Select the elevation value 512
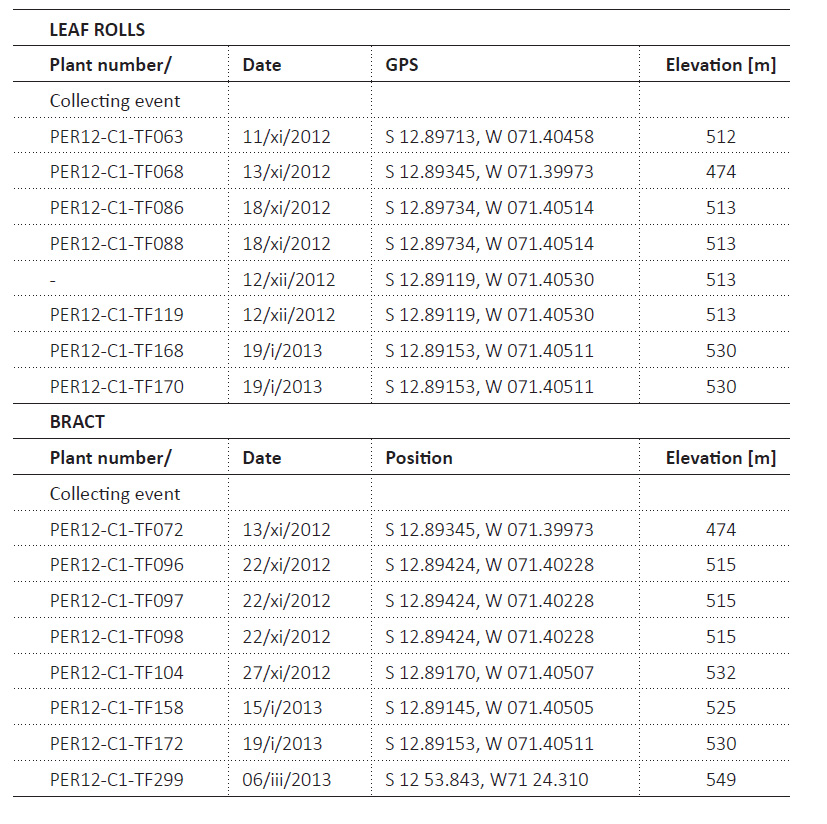The height and width of the screenshot is (824, 827). (721, 137)
